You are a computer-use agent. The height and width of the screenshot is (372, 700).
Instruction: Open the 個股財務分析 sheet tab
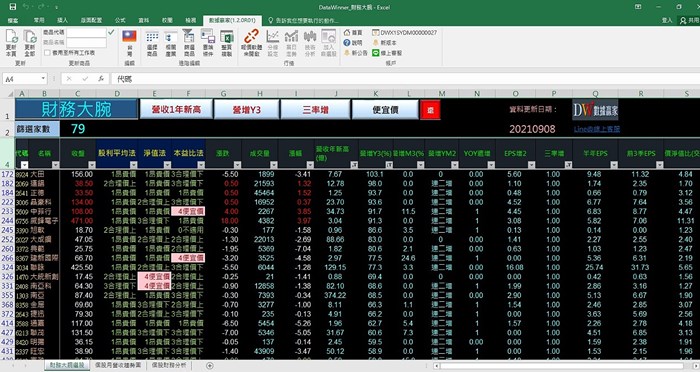(x=169, y=365)
